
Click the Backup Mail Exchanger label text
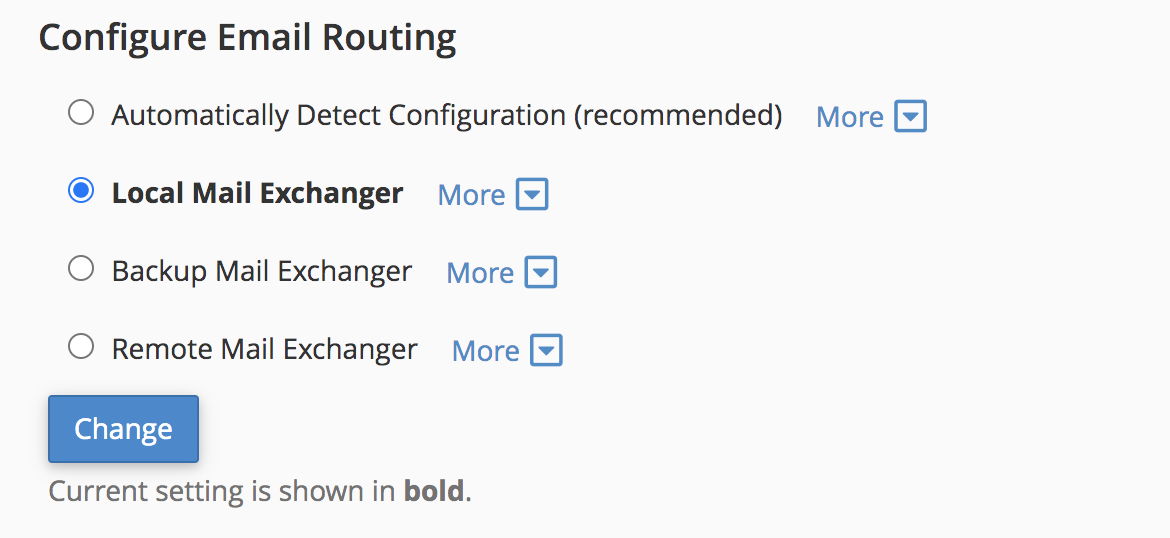262,271
